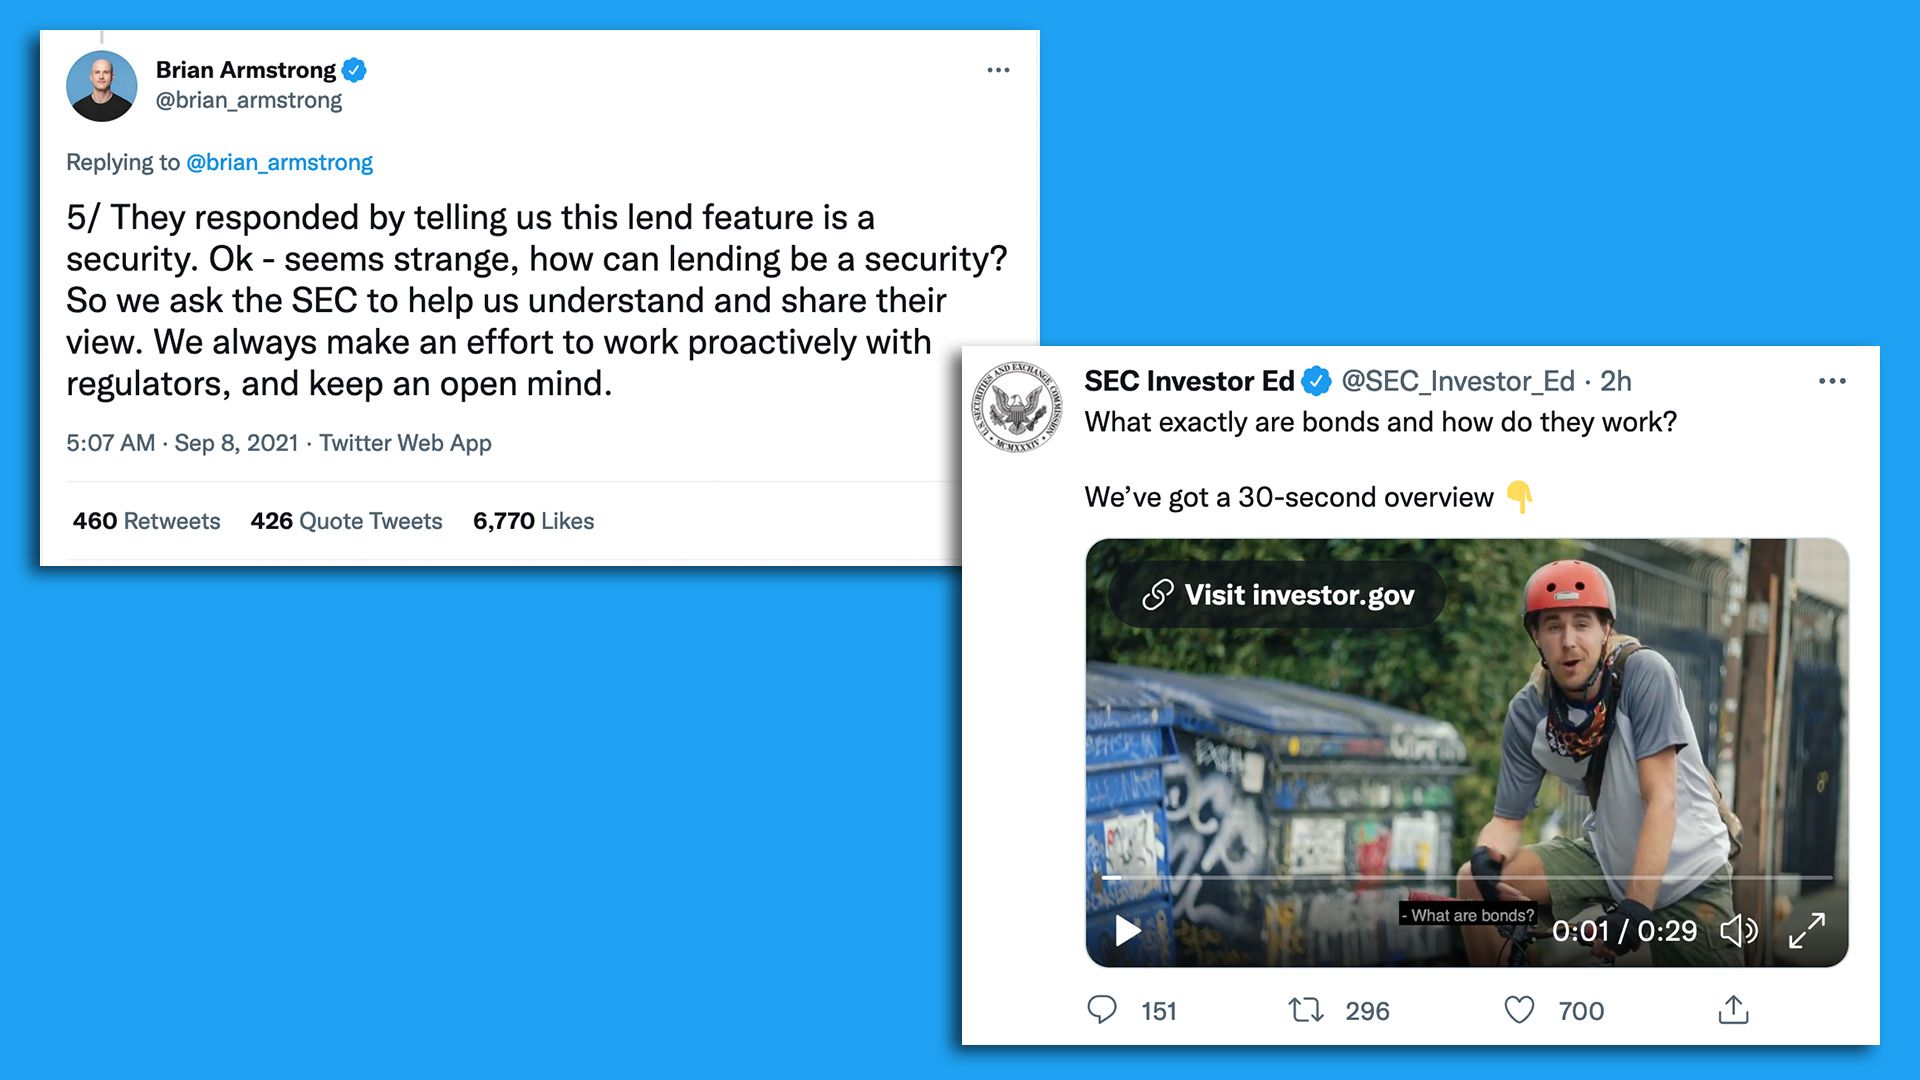Viewport: 1920px width, 1080px height.
Task: Click the SEC eagle seal avatar
Action: pos(1018,405)
